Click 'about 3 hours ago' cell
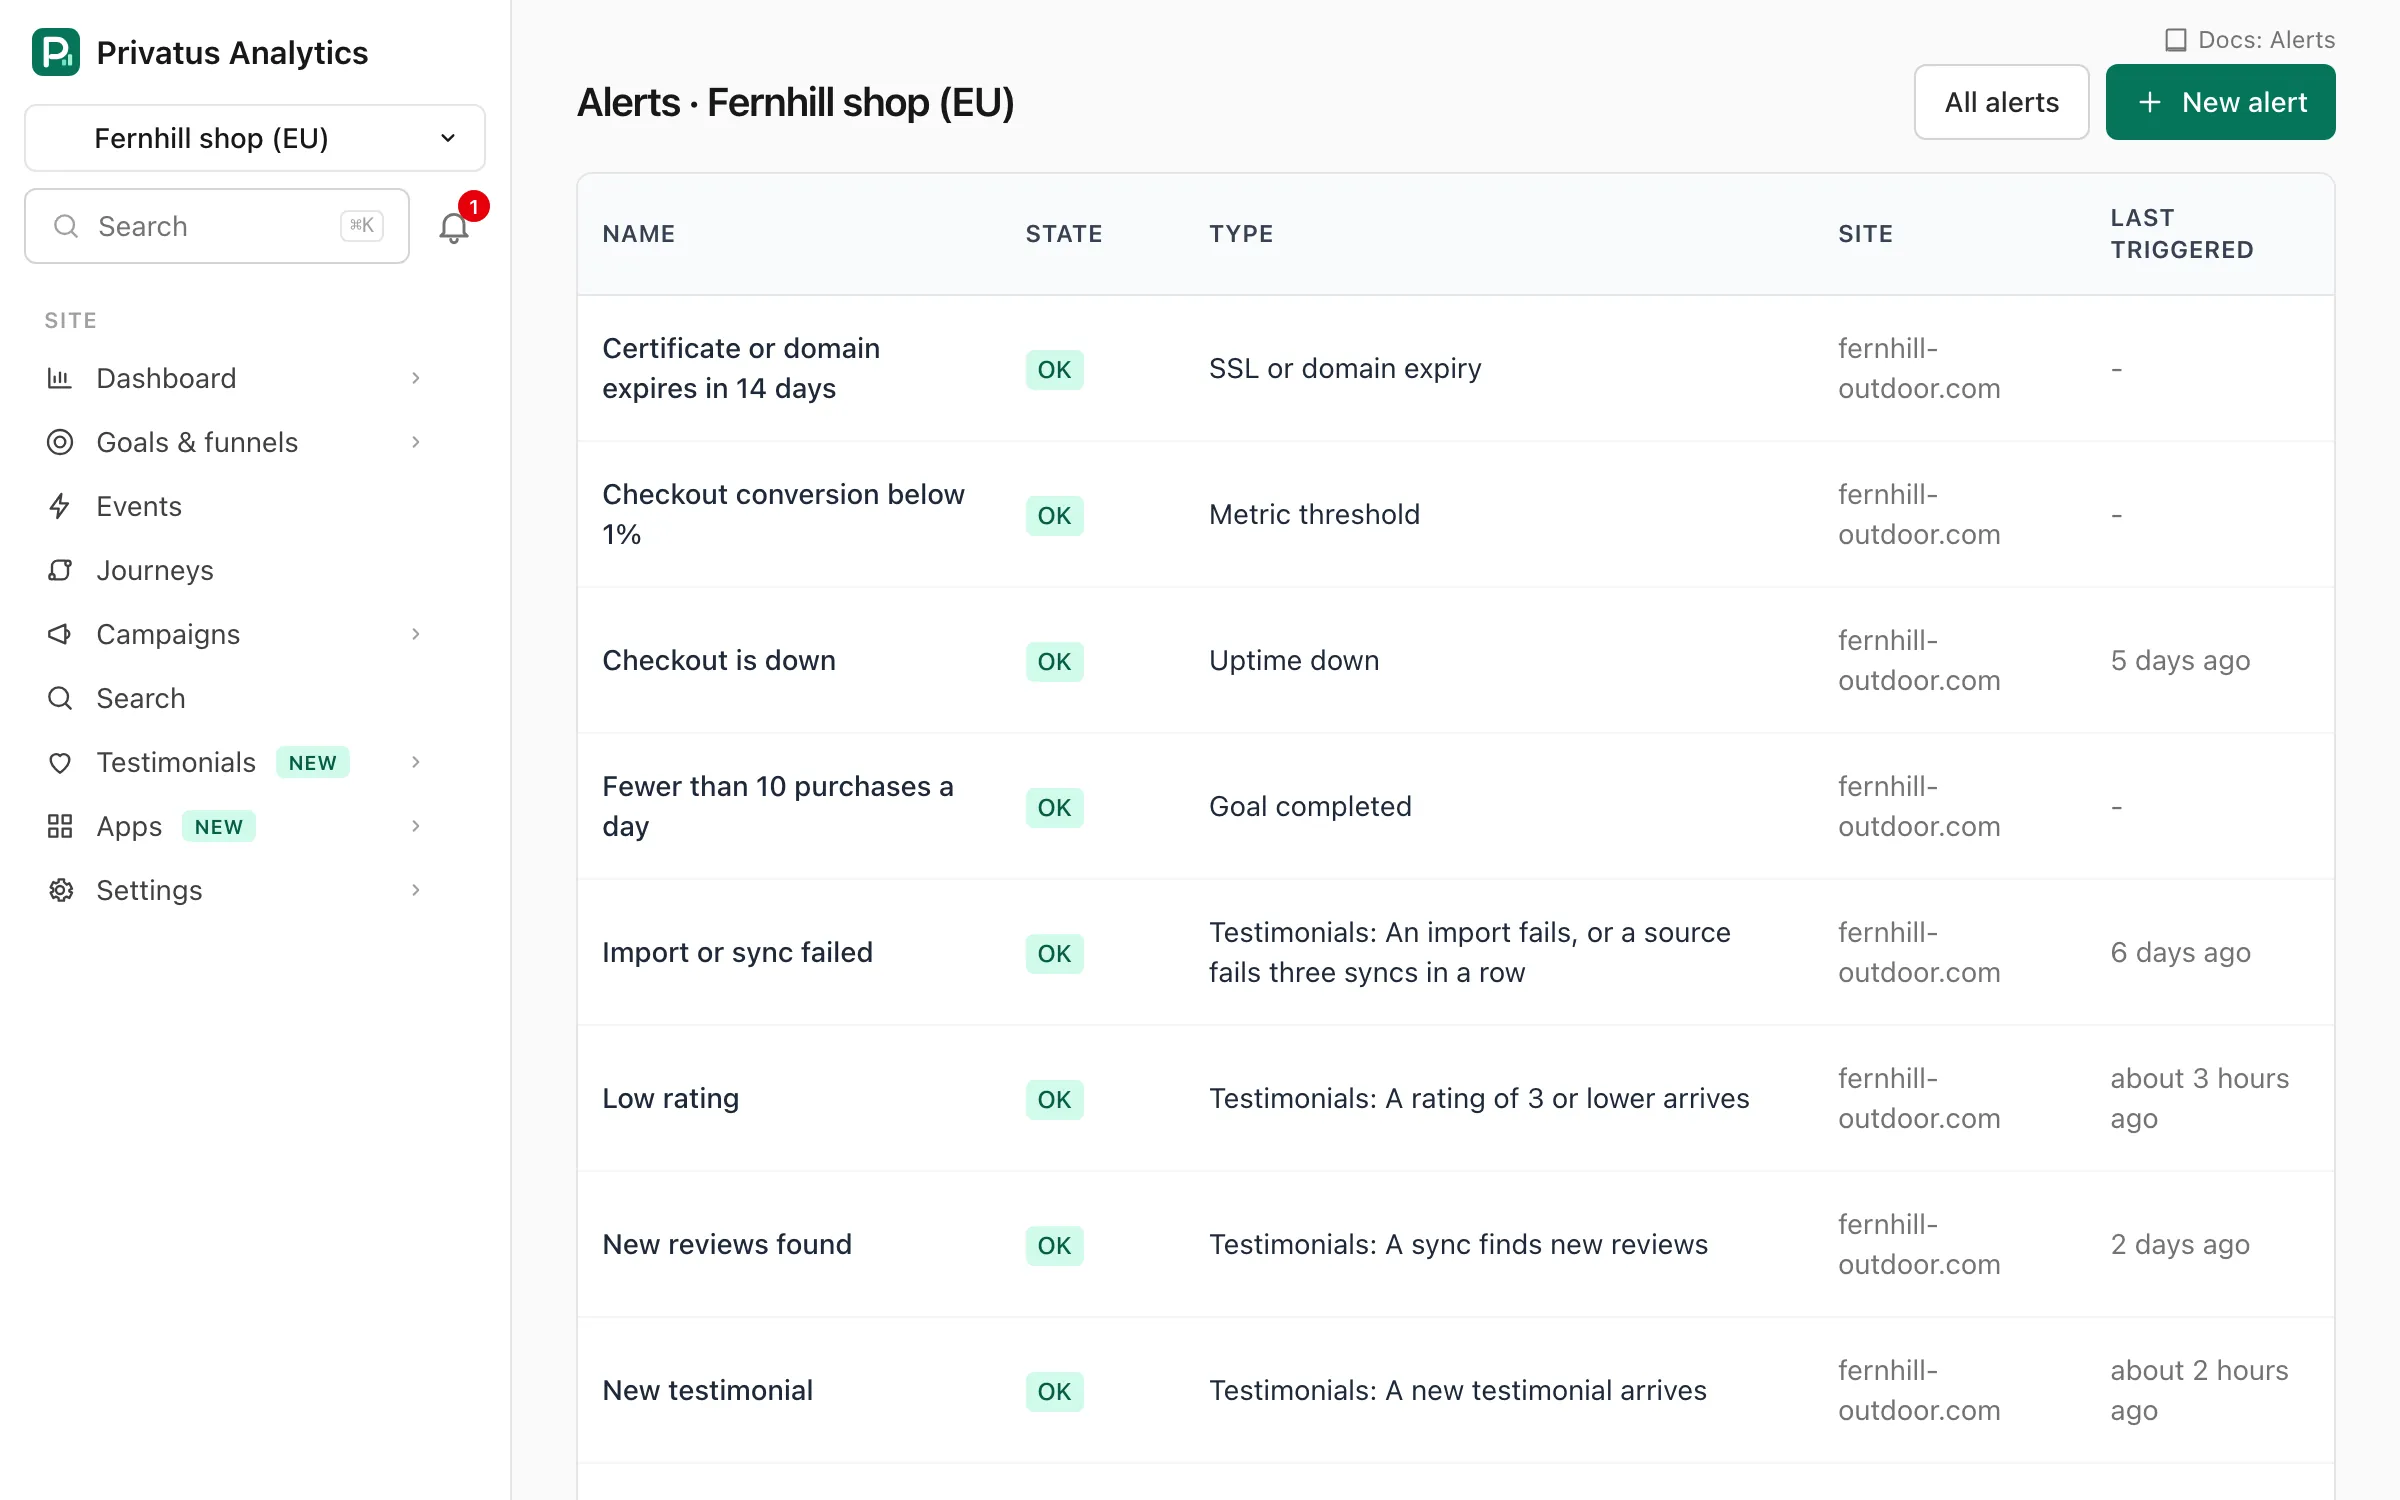The image size is (2400, 1500). coord(2199,1098)
